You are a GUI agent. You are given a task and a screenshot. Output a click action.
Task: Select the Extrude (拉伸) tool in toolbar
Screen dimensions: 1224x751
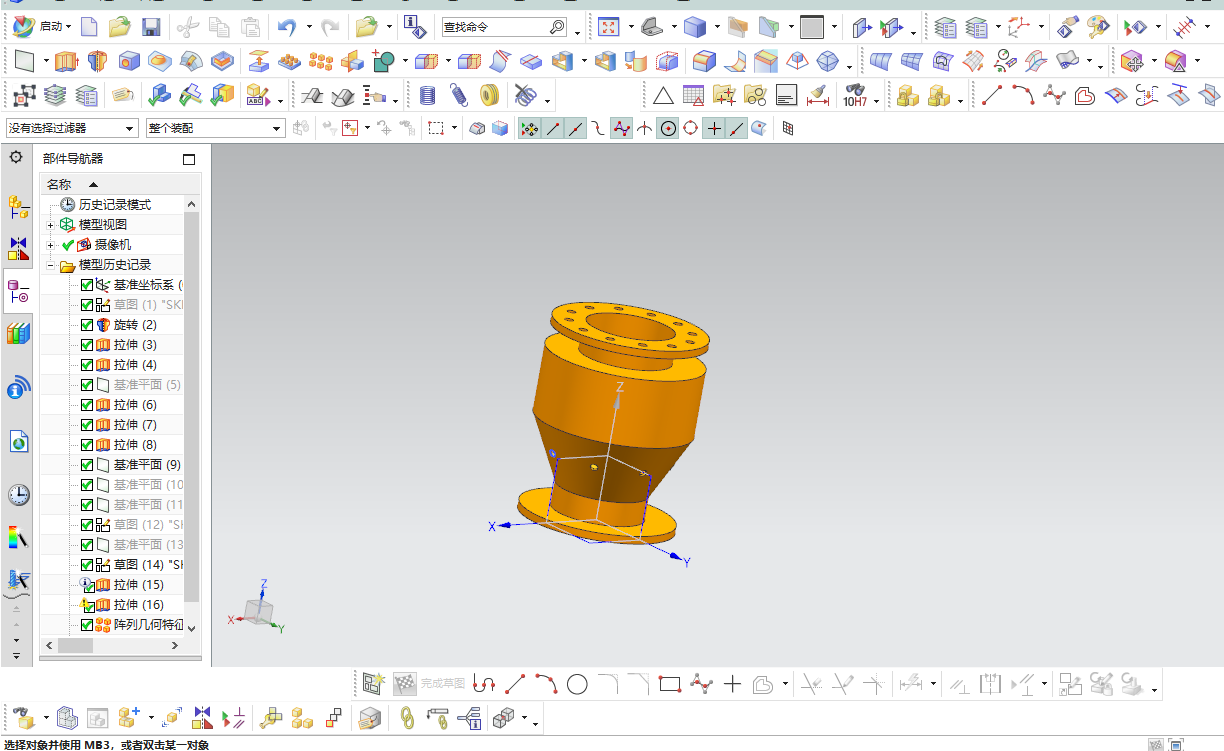tap(65, 62)
